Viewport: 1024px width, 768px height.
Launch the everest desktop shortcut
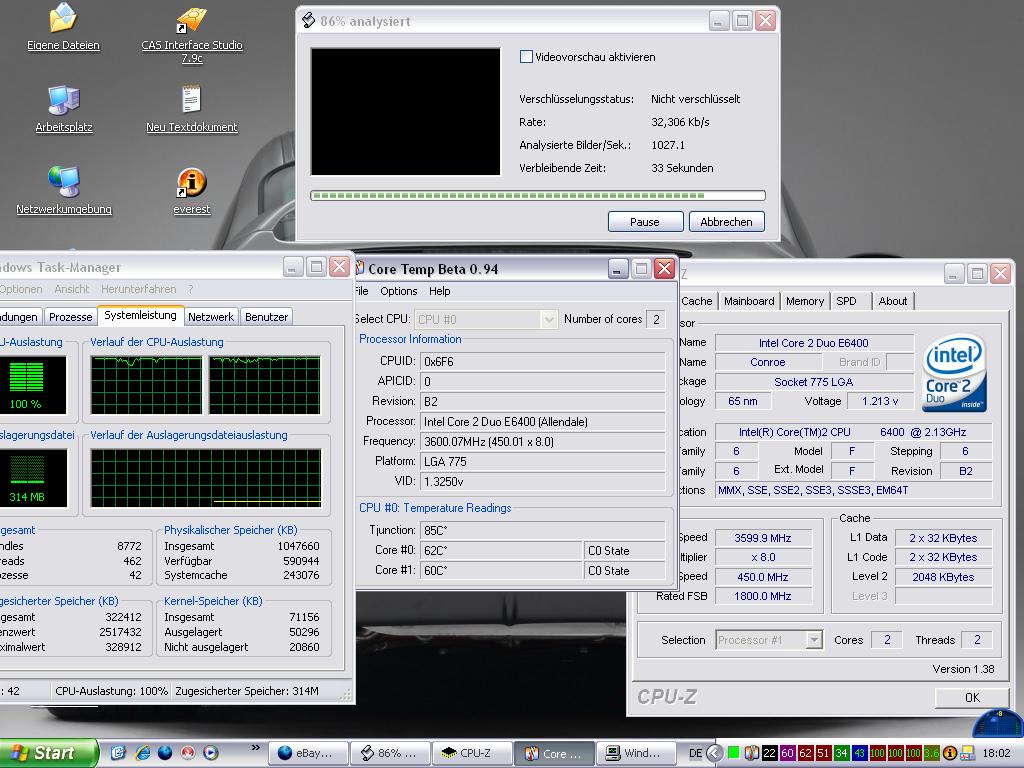pyautogui.click(x=191, y=191)
